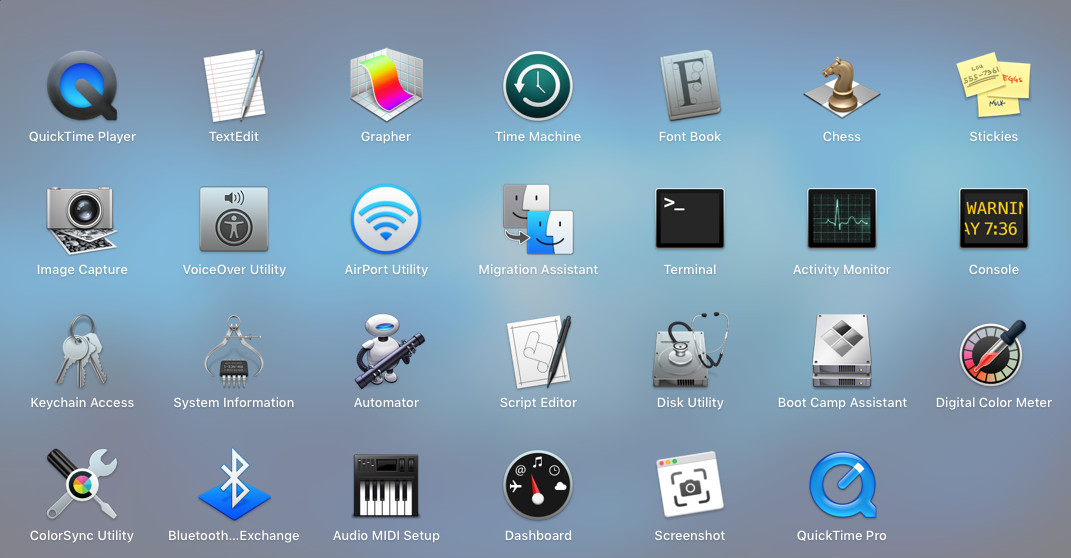The image size is (1071, 558).
Task: Click the Digital Color Meter icon
Action: (993, 352)
